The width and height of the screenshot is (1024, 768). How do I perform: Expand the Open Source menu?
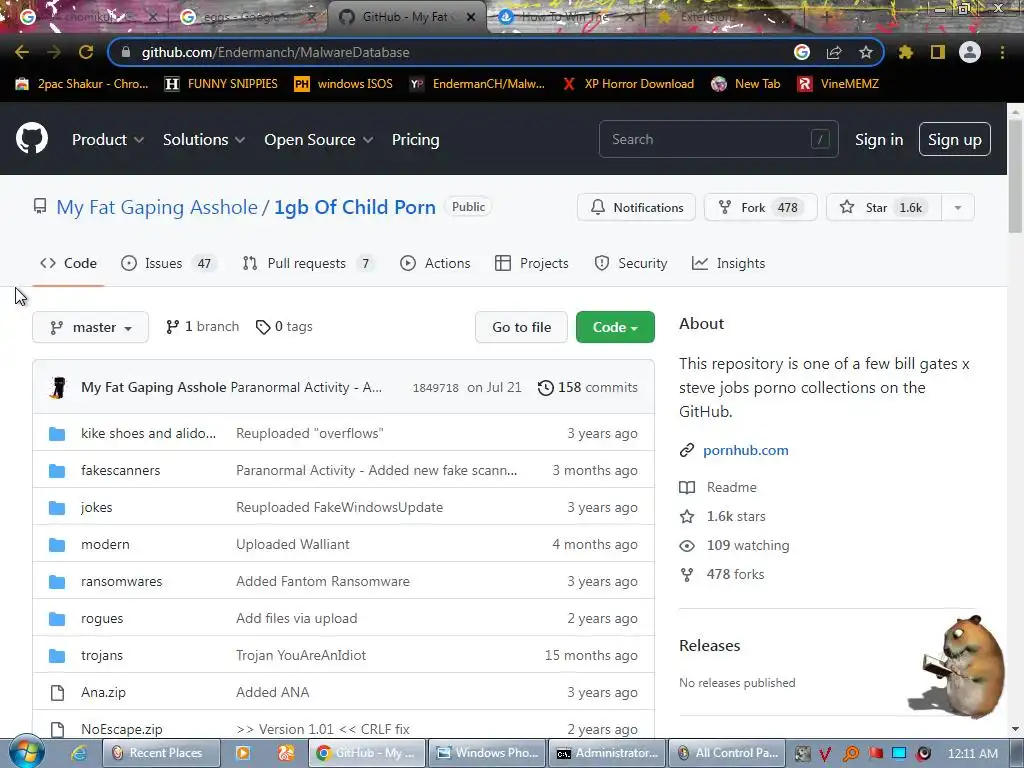[x=319, y=140]
